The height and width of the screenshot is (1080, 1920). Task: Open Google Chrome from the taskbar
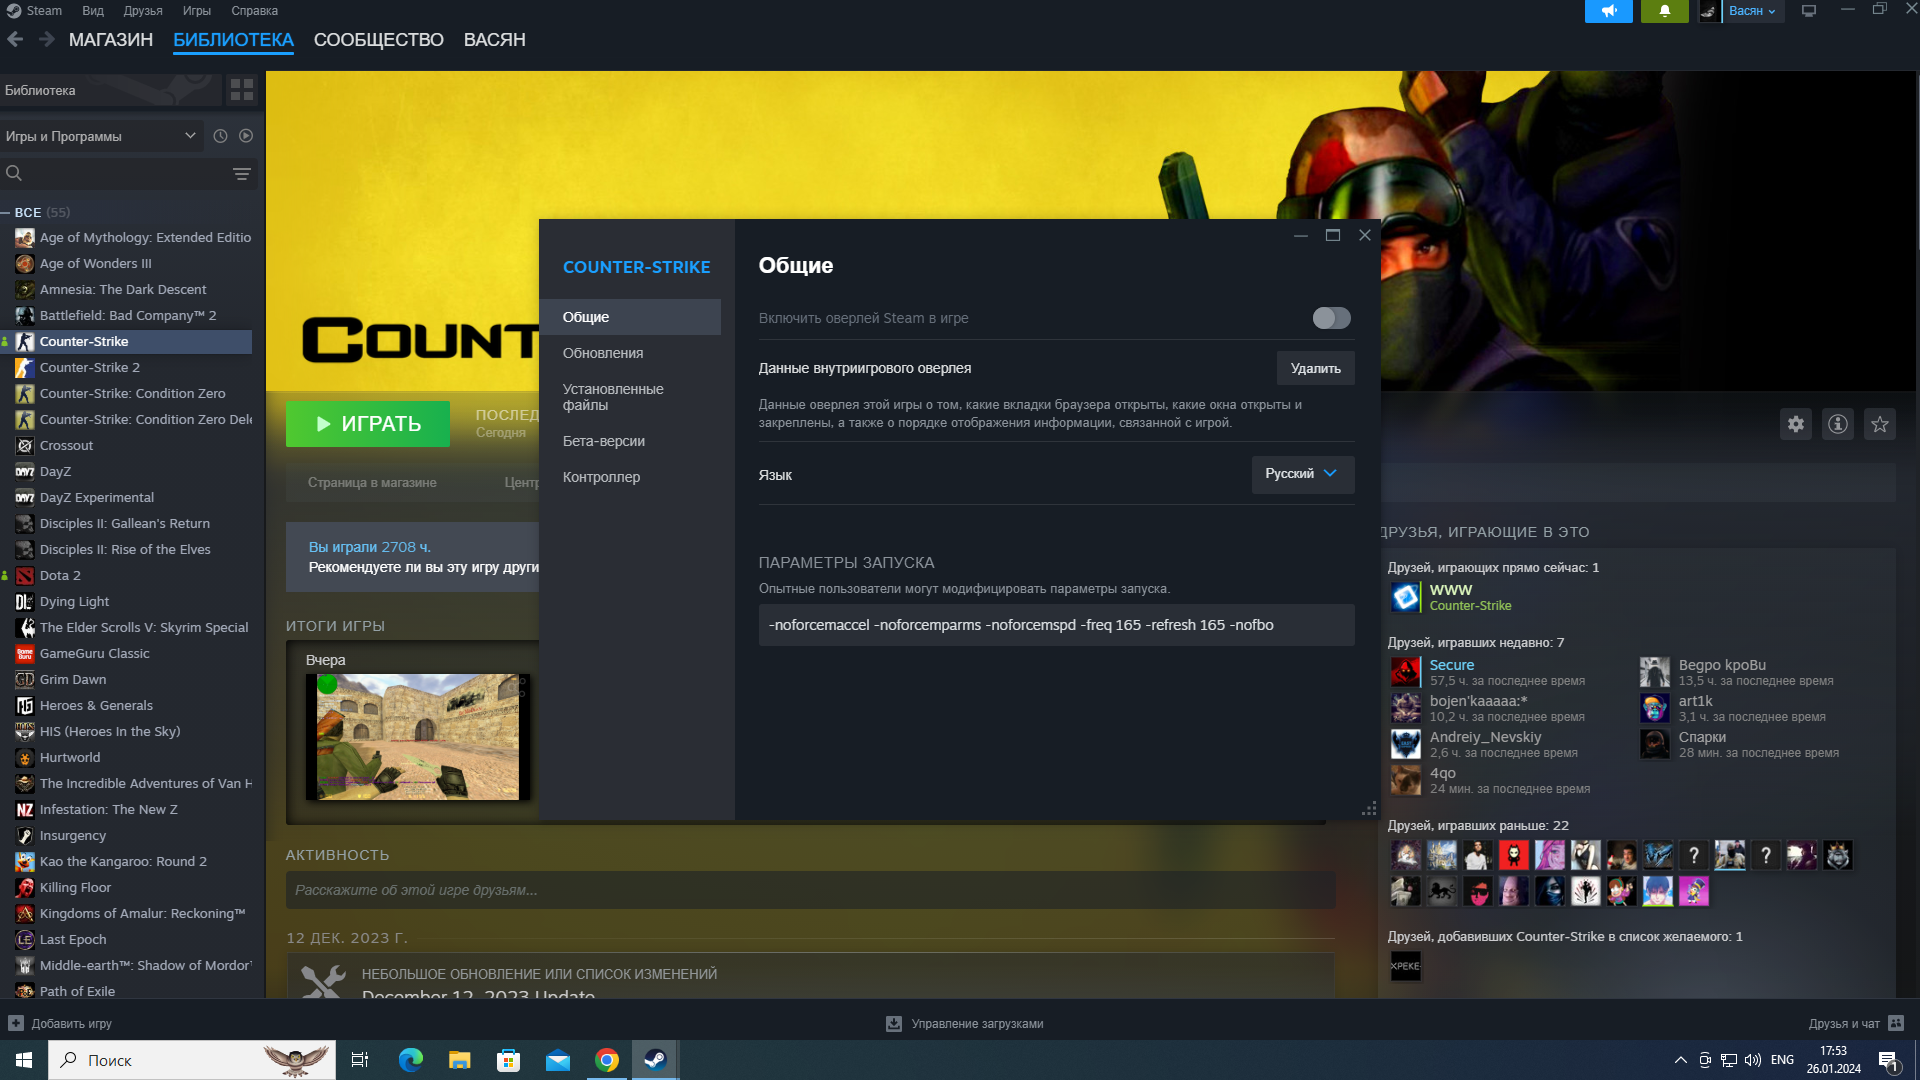[x=606, y=1060]
